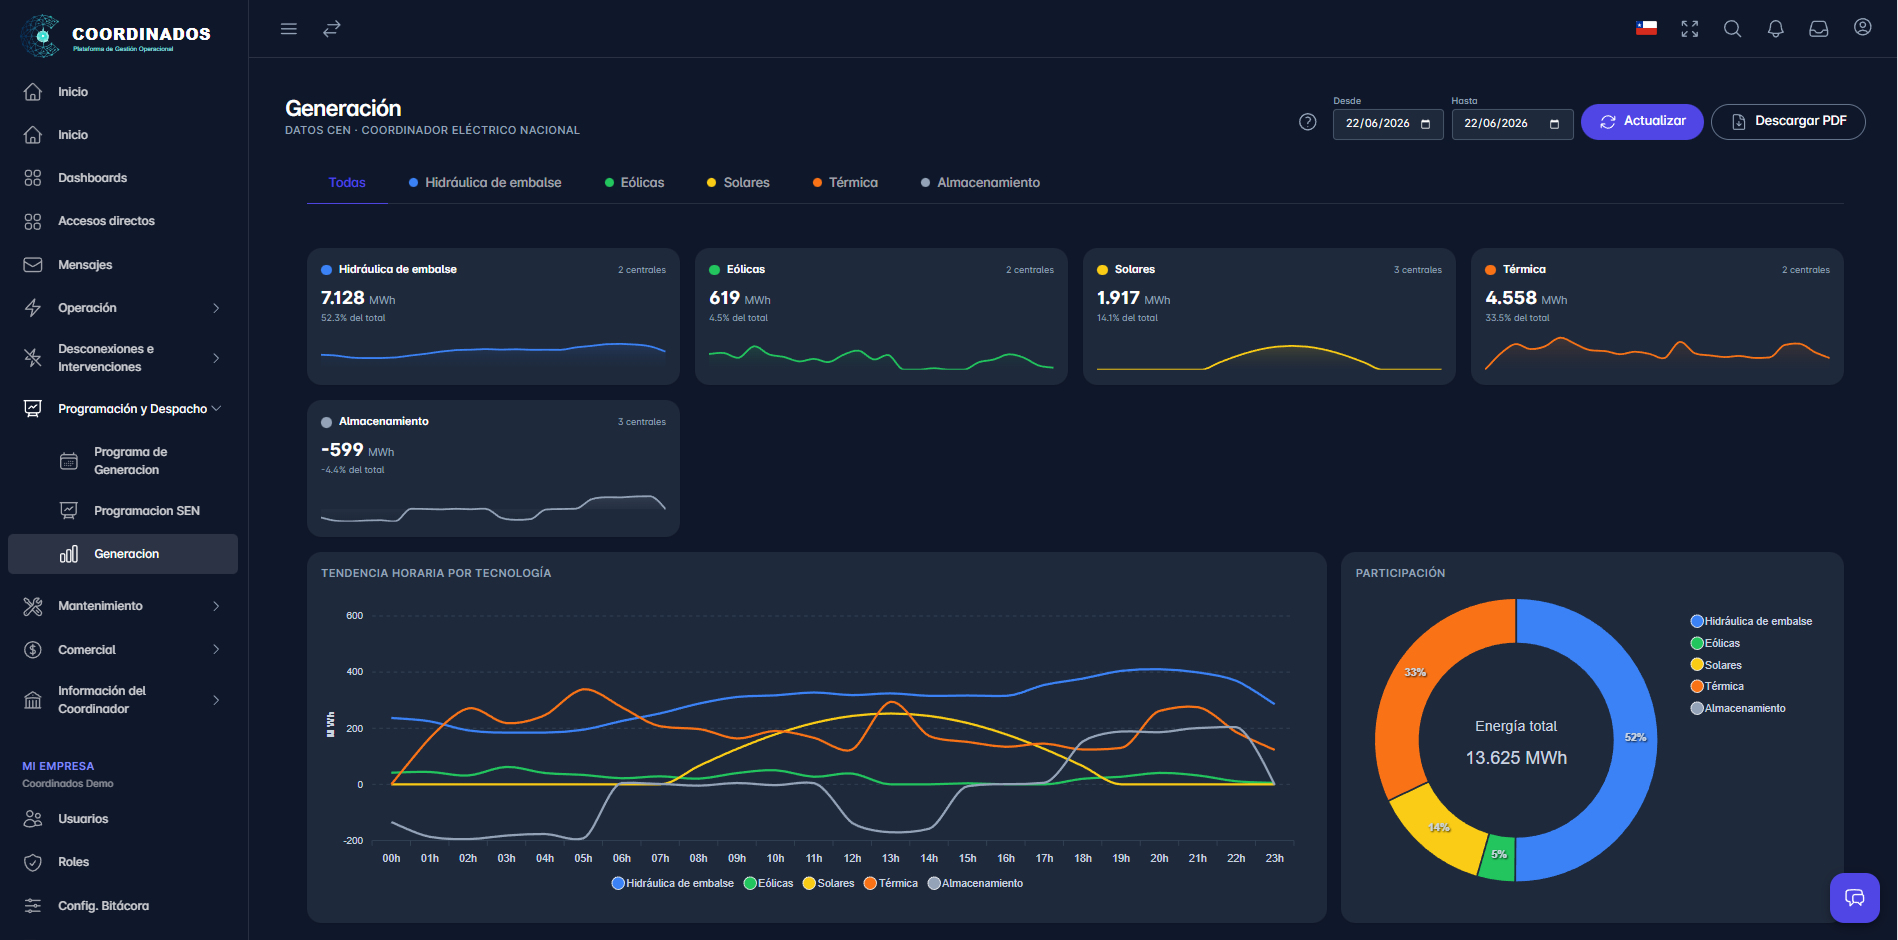Toggle Solares series in trend chart legend
The width and height of the screenshot is (1898, 940).
click(829, 884)
